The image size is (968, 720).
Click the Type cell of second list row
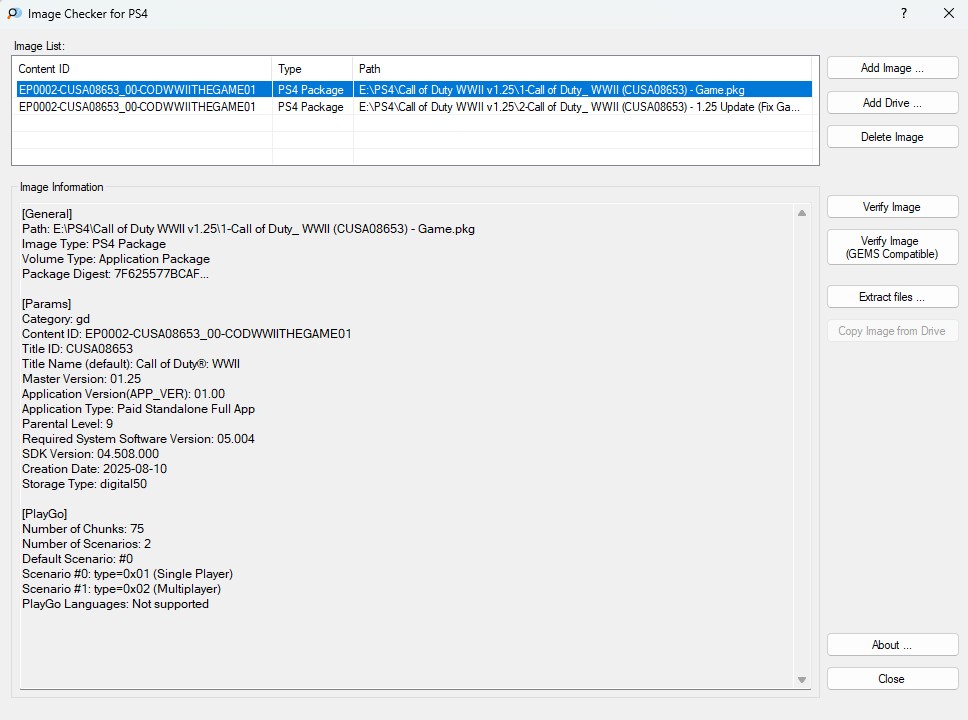click(311, 107)
